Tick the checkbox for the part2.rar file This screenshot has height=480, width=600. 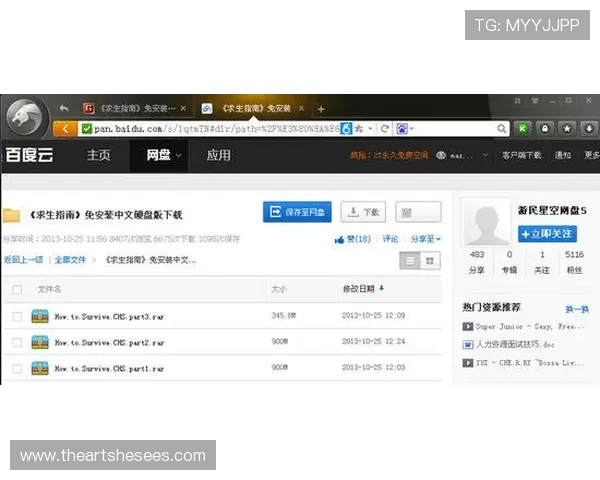click(17, 343)
